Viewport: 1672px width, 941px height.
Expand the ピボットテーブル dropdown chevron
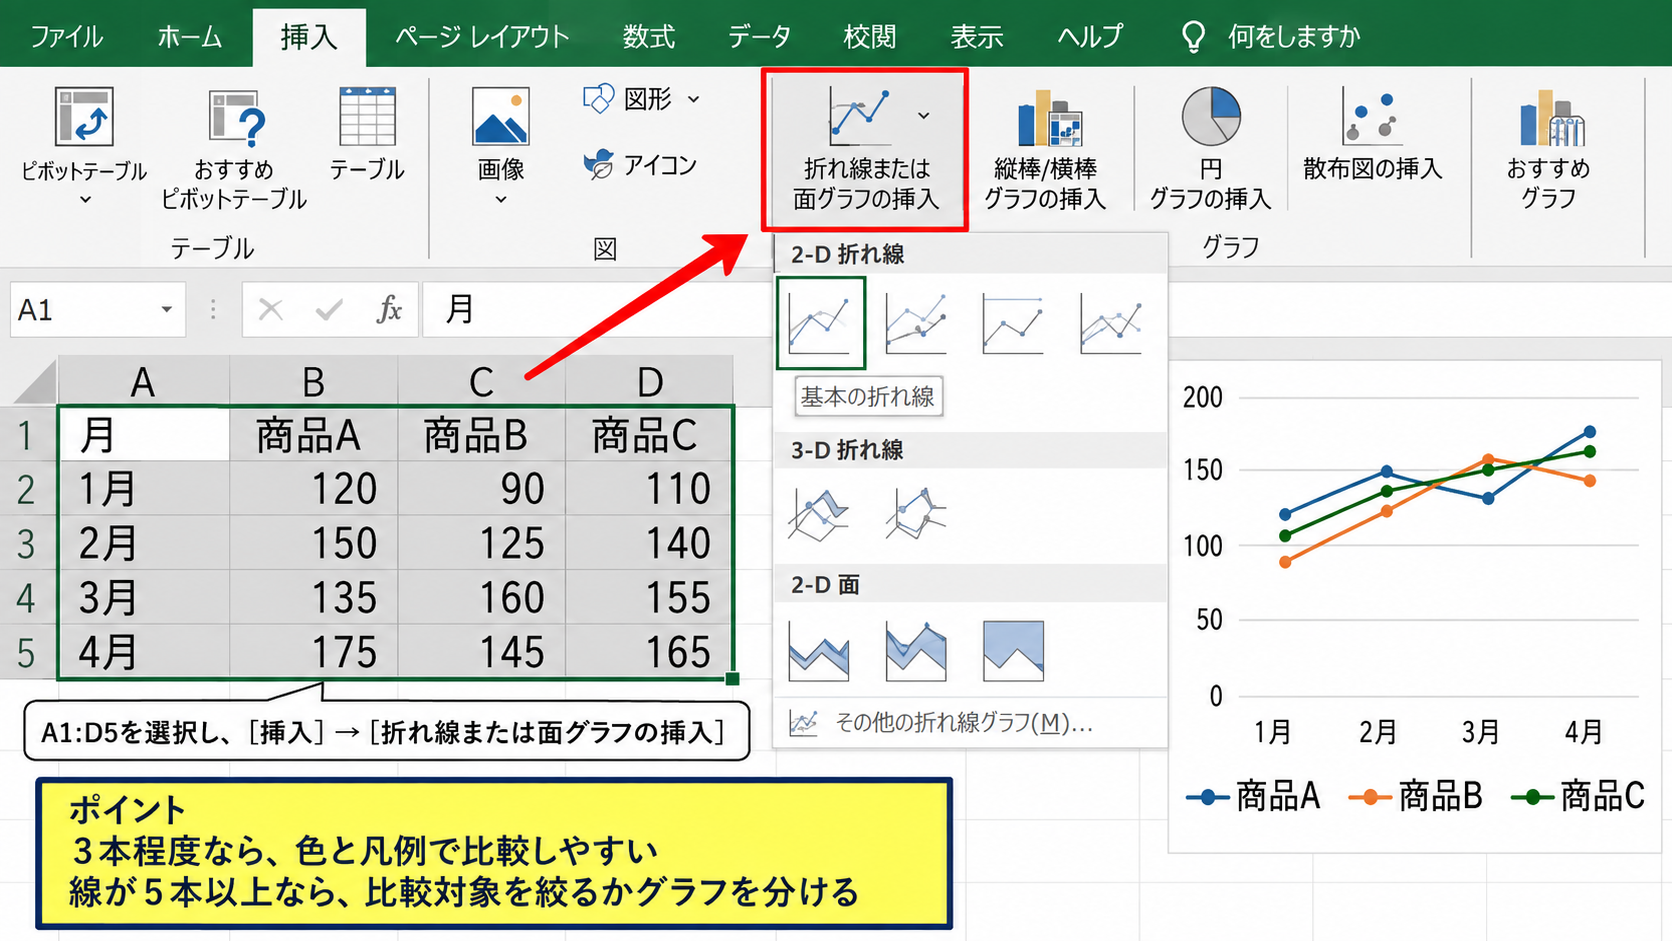click(85, 200)
